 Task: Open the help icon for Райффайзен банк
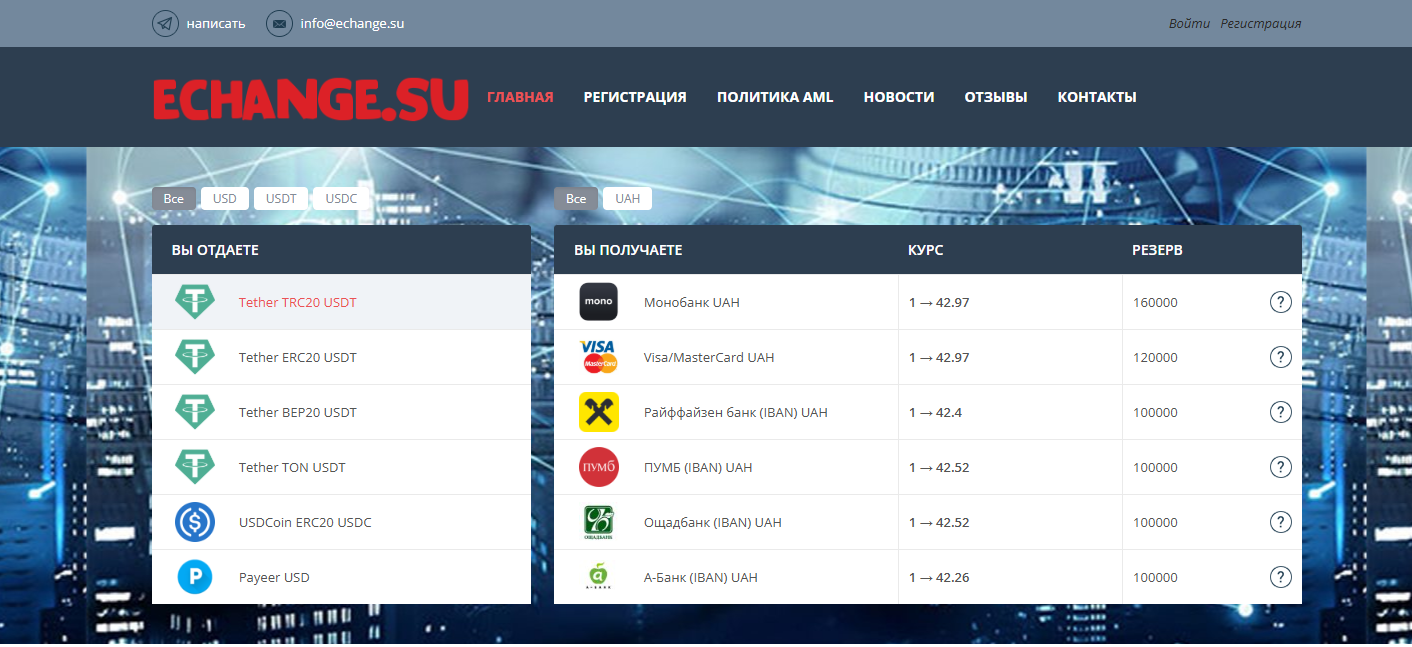1281,412
